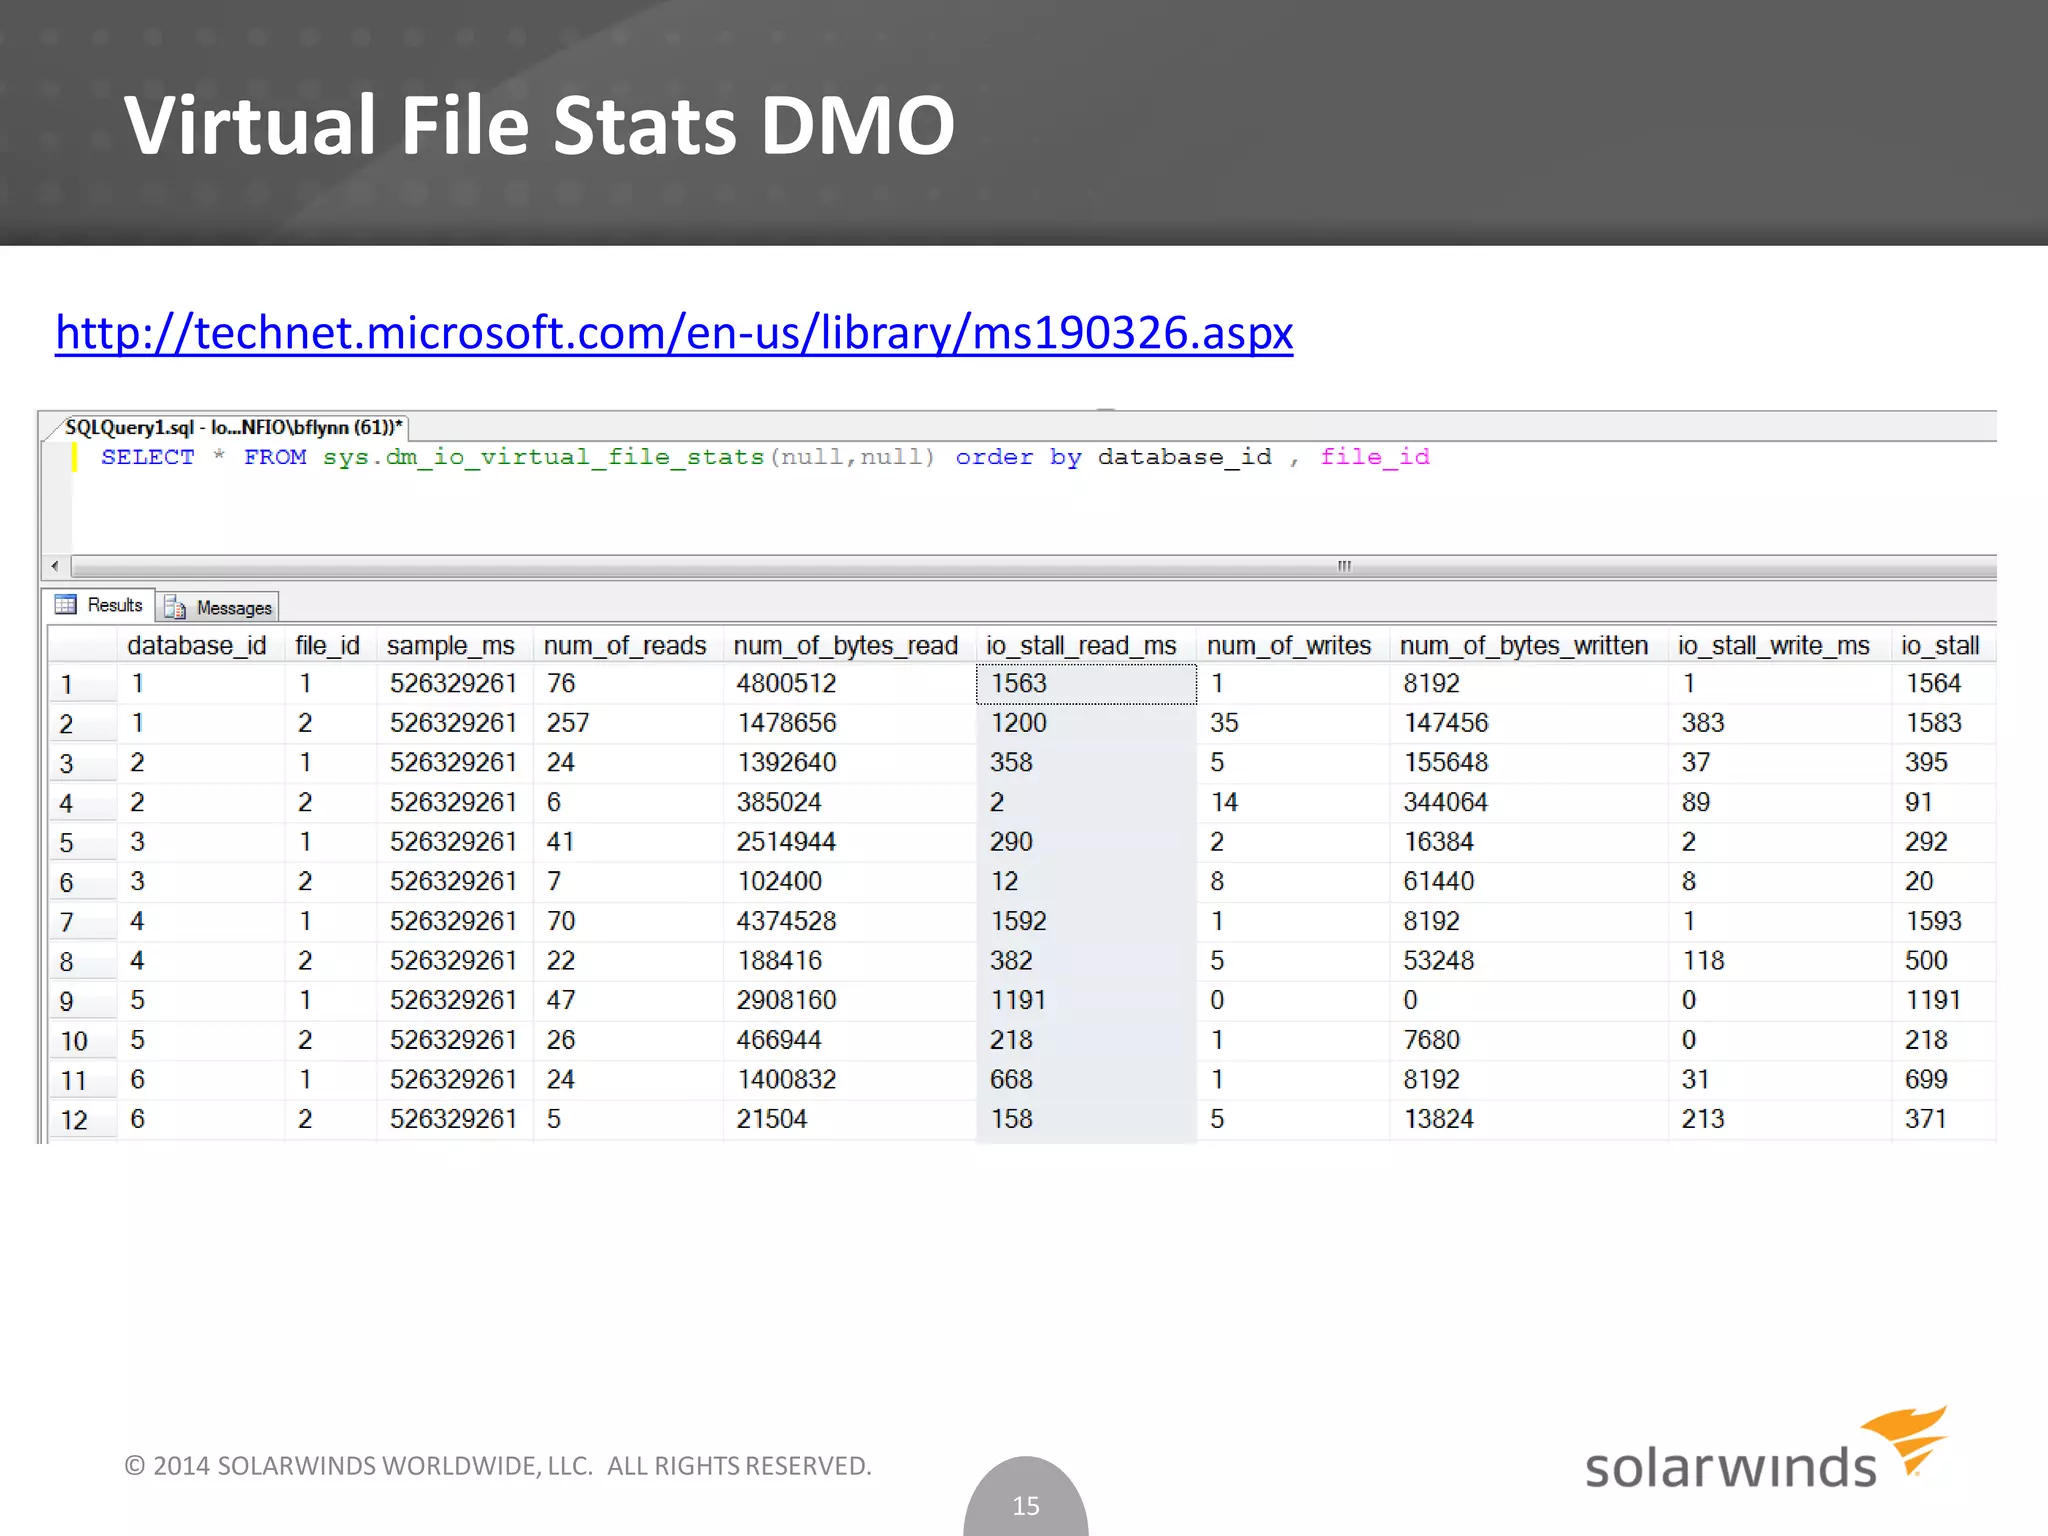Click num_of_bytes_written value 16384
This screenshot has height=1536, width=2048.
[x=1438, y=842]
